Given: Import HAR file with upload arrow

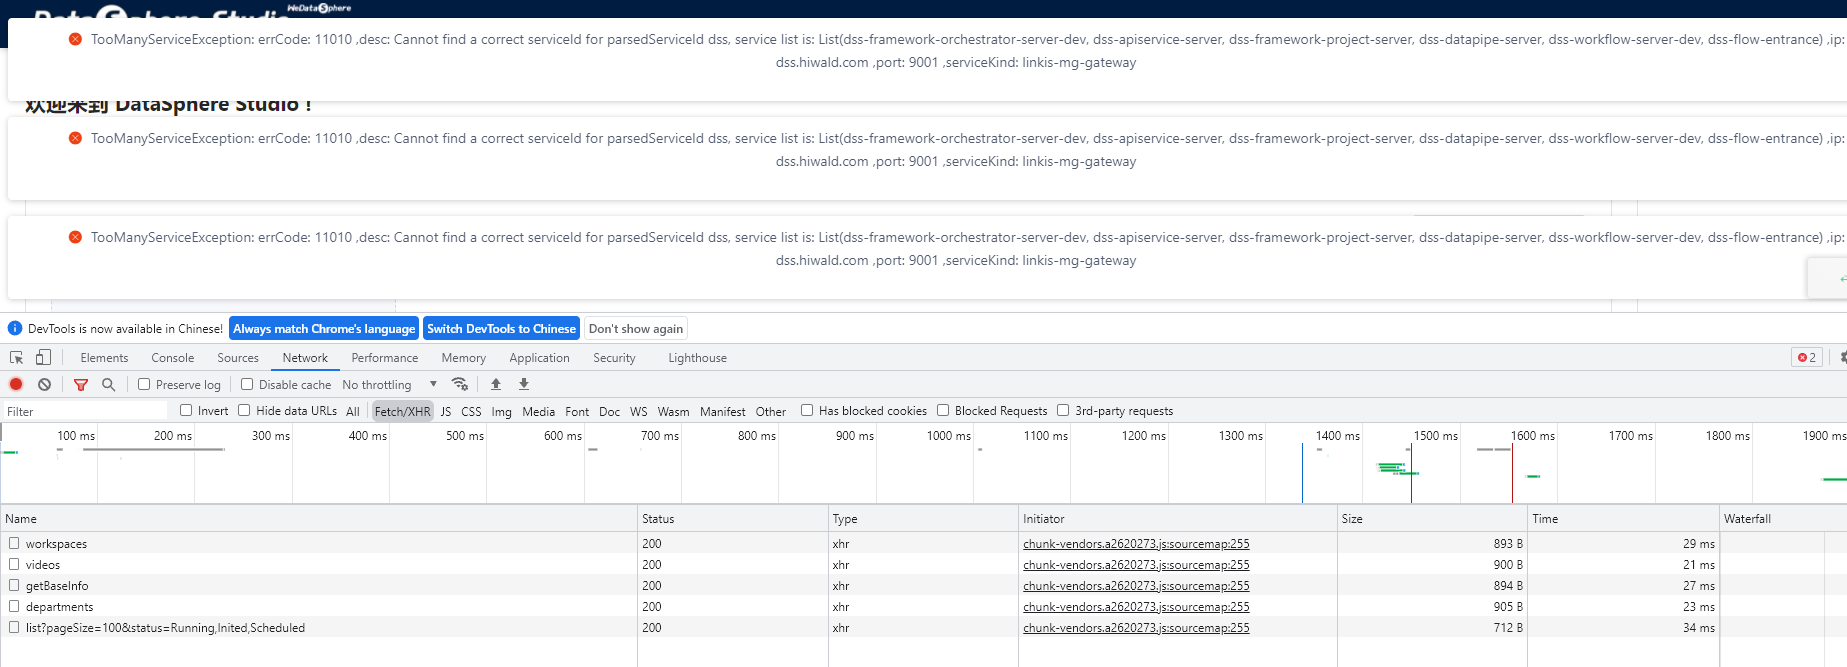Looking at the screenshot, I should pyautogui.click(x=496, y=384).
